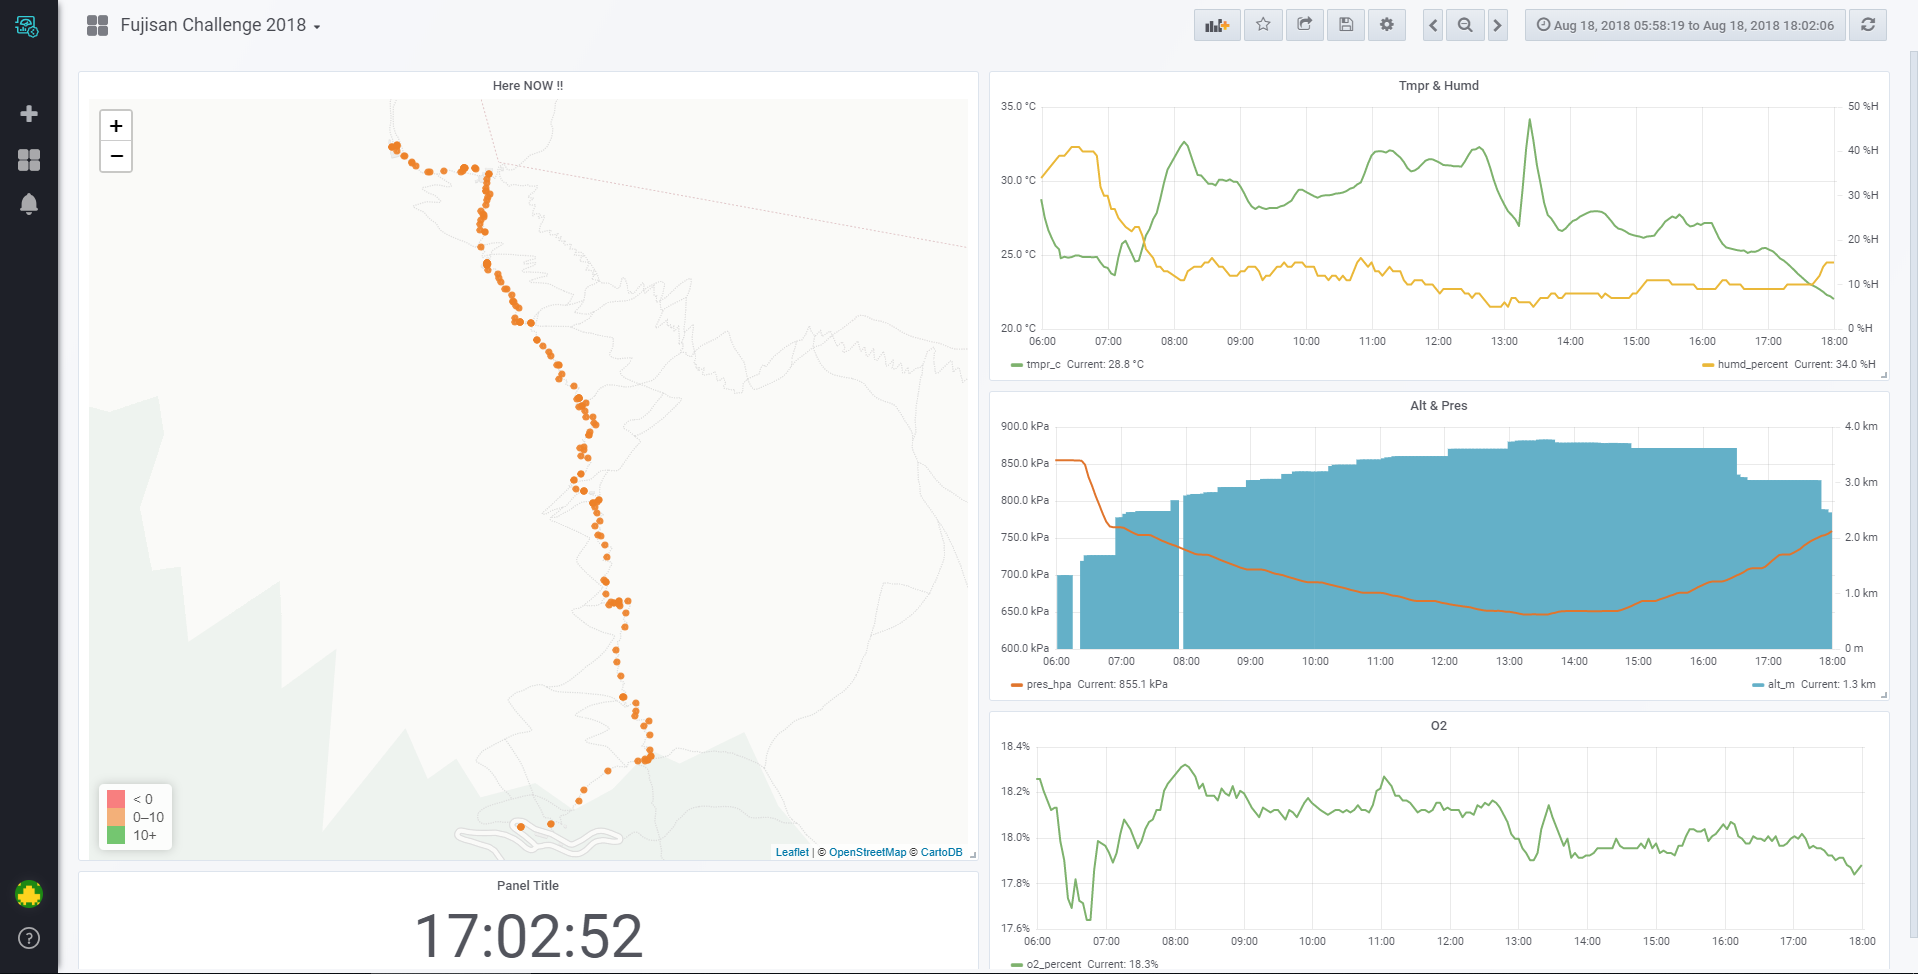The height and width of the screenshot is (974, 1918).
Task: Open the Dashboards grid icon in sidebar
Action: pos(29,160)
